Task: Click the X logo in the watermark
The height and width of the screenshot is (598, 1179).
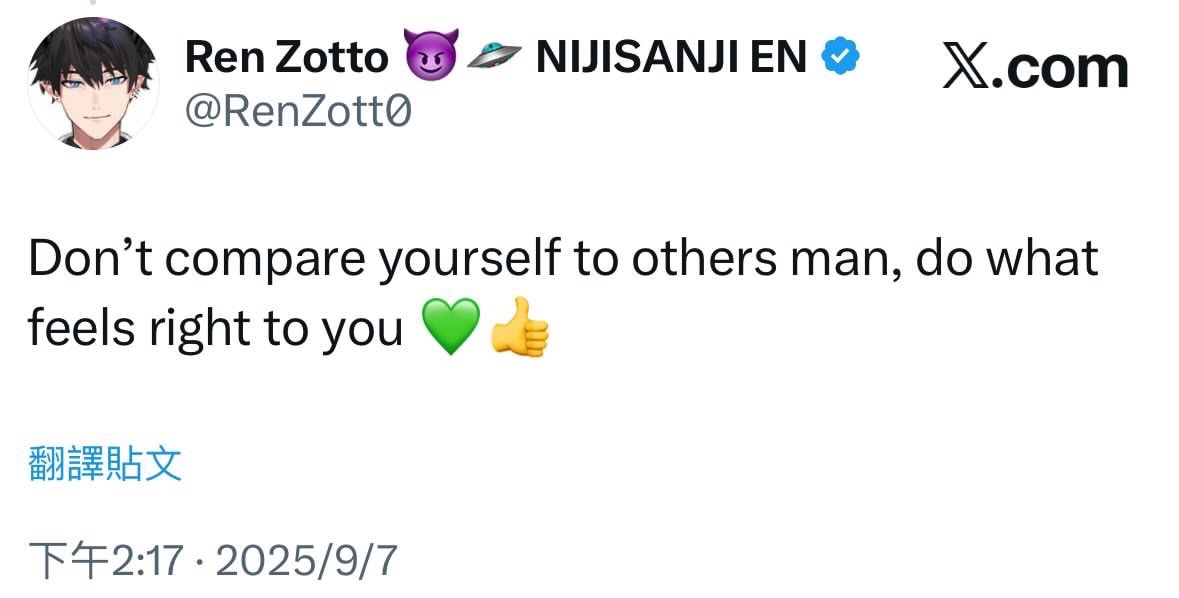Action: click(x=966, y=68)
